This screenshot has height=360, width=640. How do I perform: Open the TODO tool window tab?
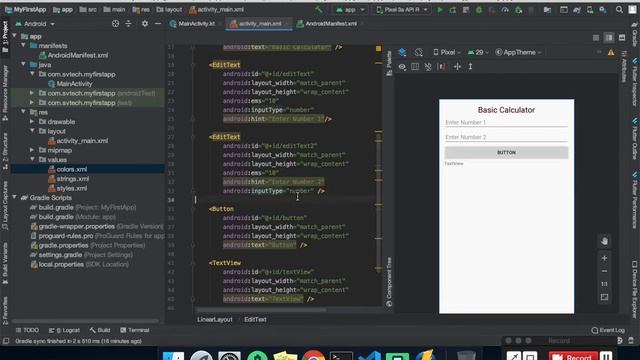coord(27,330)
